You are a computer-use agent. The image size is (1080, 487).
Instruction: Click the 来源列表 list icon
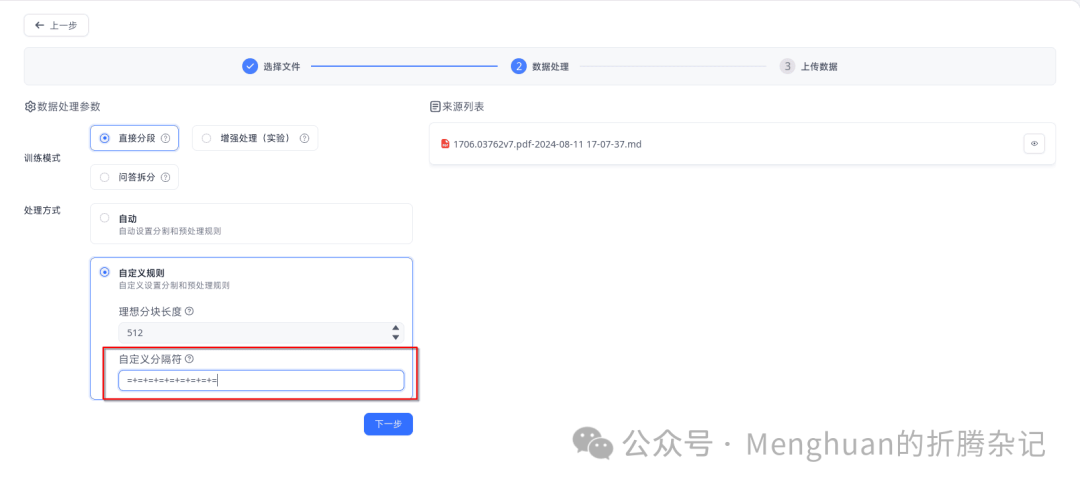435,106
